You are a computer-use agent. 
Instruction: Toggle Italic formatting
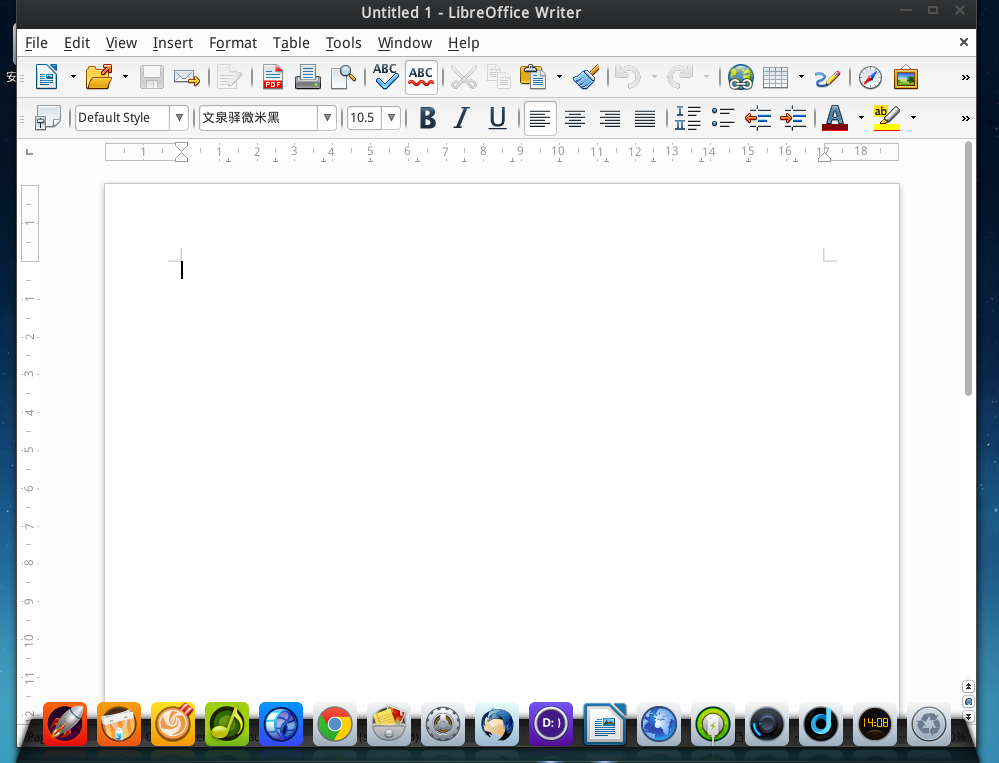[461, 118]
